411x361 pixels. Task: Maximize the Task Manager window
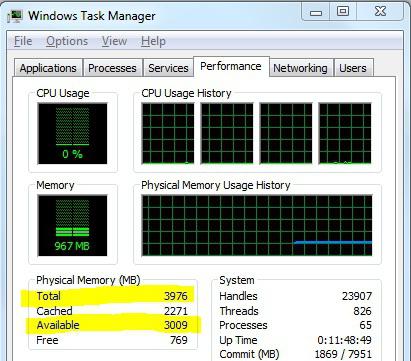pyautogui.click(x=343, y=12)
